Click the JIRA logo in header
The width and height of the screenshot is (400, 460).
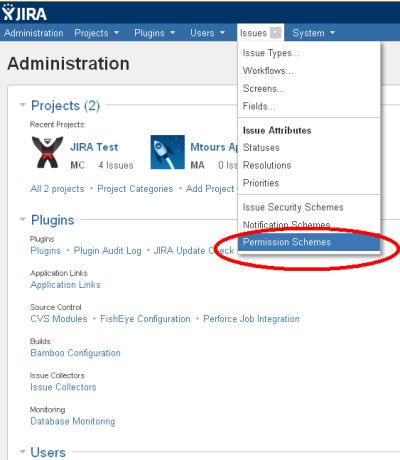tap(24, 12)
